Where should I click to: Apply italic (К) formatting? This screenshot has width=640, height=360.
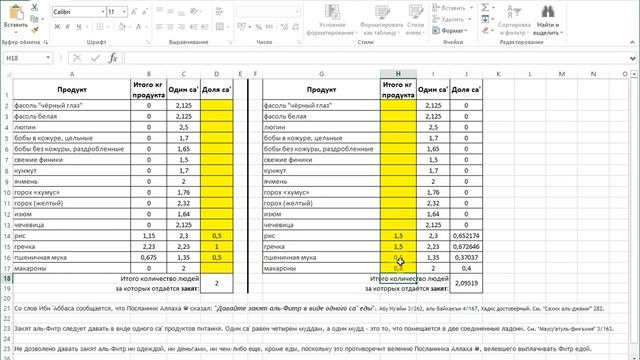68,27
